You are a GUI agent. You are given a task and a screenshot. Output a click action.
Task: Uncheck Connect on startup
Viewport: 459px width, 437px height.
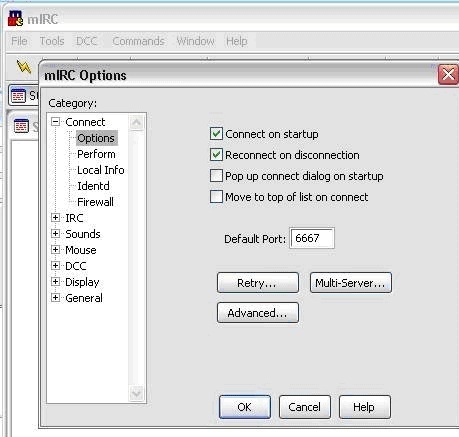216,134
